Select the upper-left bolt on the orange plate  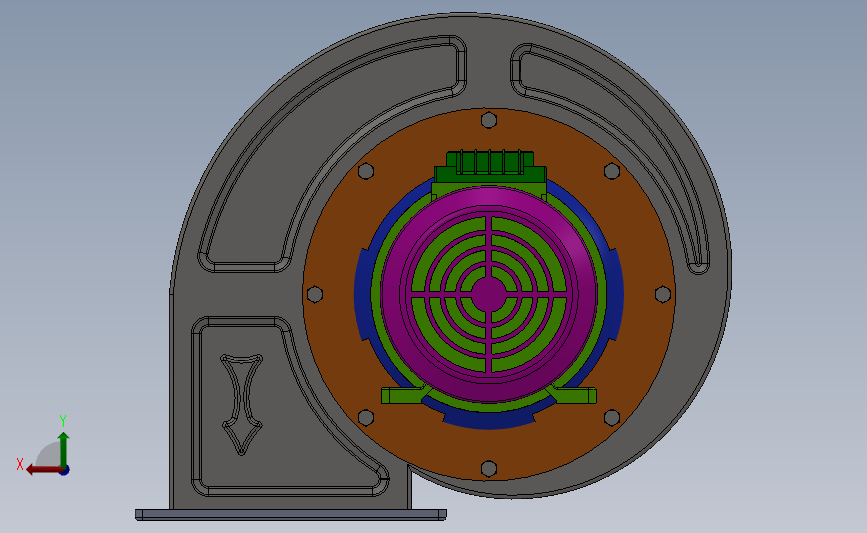[x=365, y=171]
